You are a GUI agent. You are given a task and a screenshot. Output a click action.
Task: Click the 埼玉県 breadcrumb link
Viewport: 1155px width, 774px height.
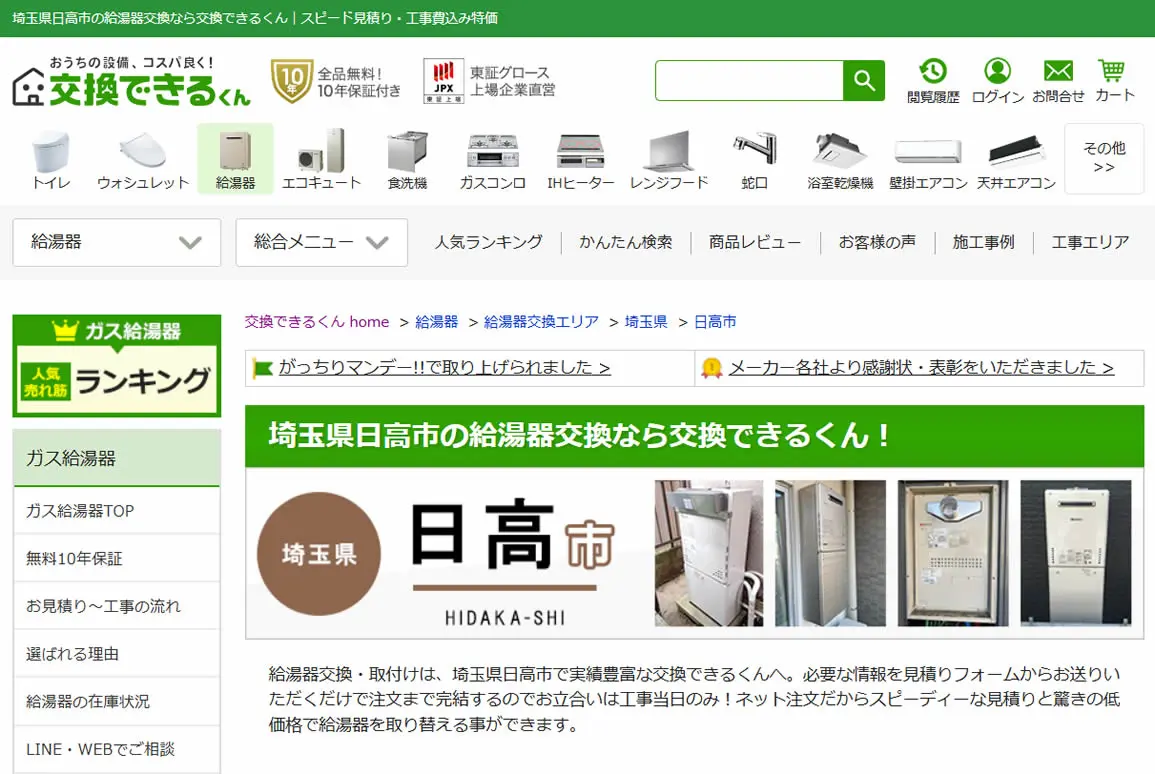[645, 322]
